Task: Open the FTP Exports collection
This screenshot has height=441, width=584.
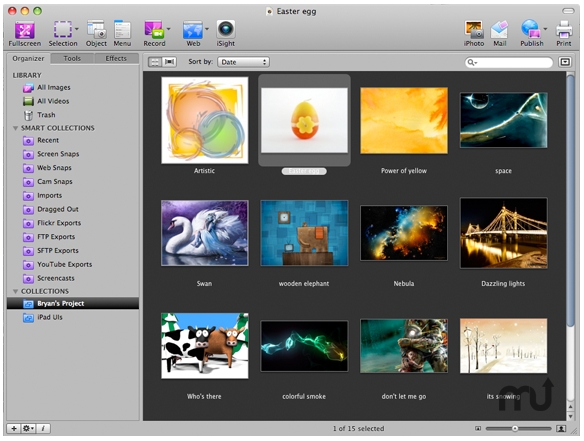Action: click(73, 237)
